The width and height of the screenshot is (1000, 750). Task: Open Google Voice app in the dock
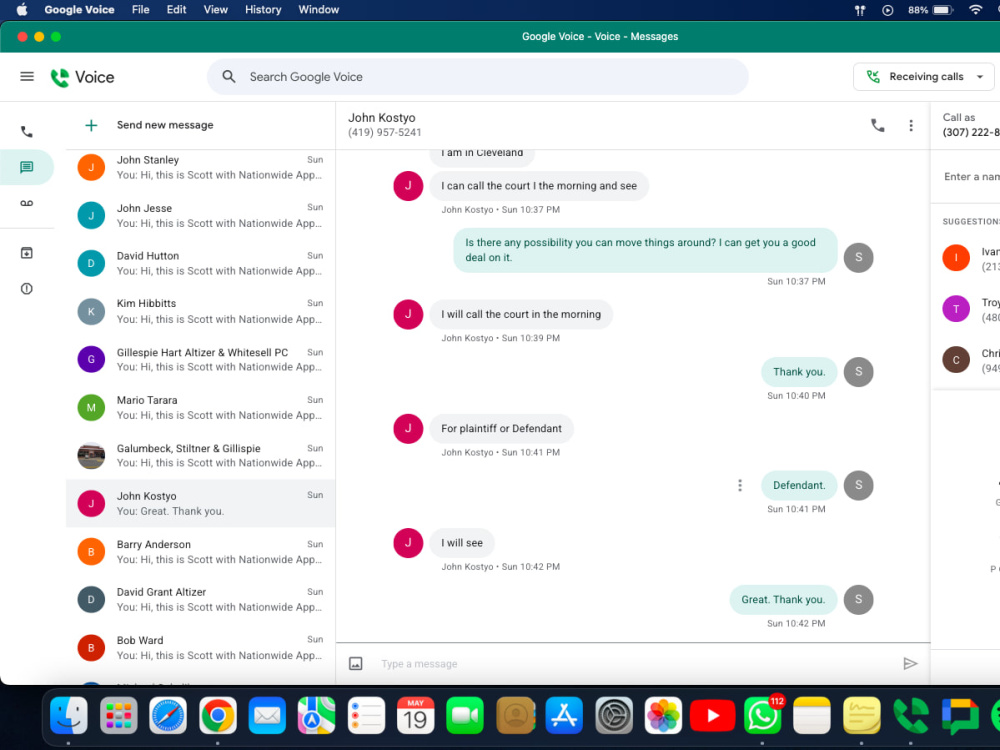911,716
